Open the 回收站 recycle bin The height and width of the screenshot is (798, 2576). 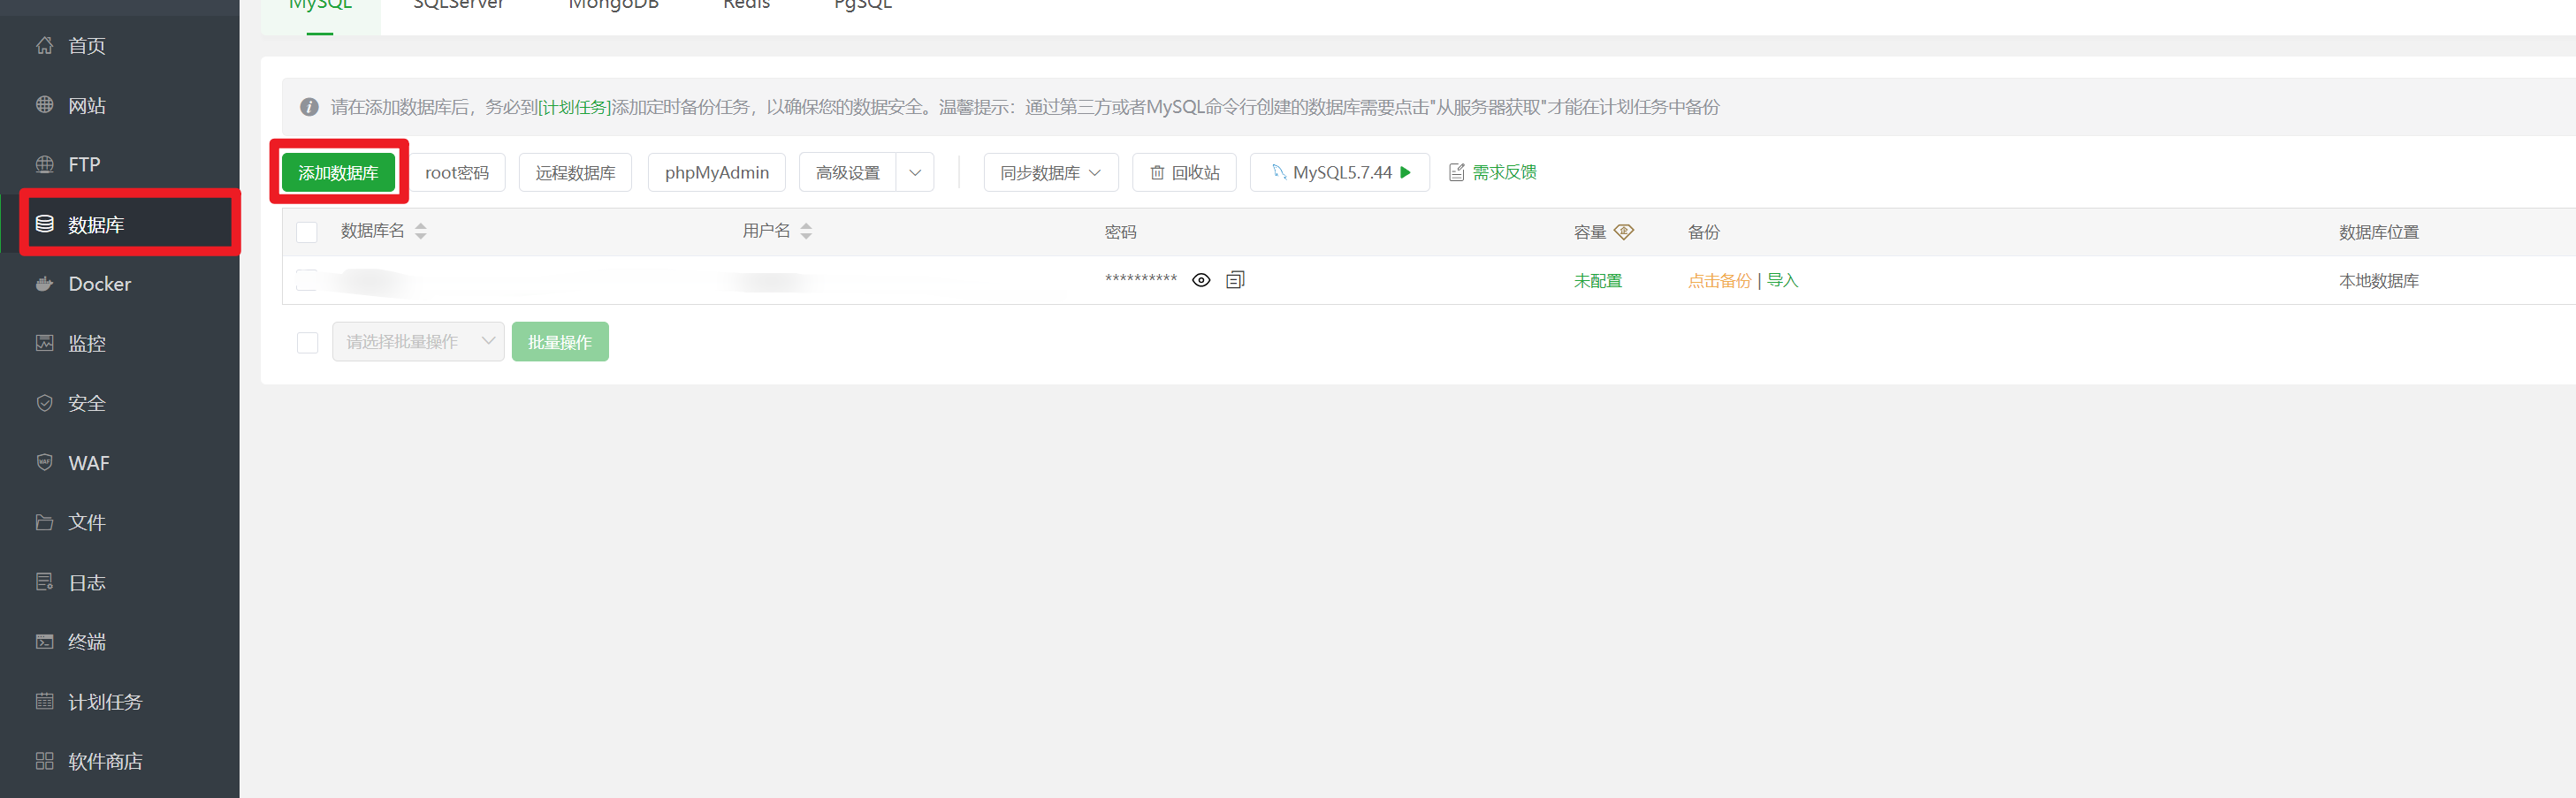click(x=1184, y=172)
